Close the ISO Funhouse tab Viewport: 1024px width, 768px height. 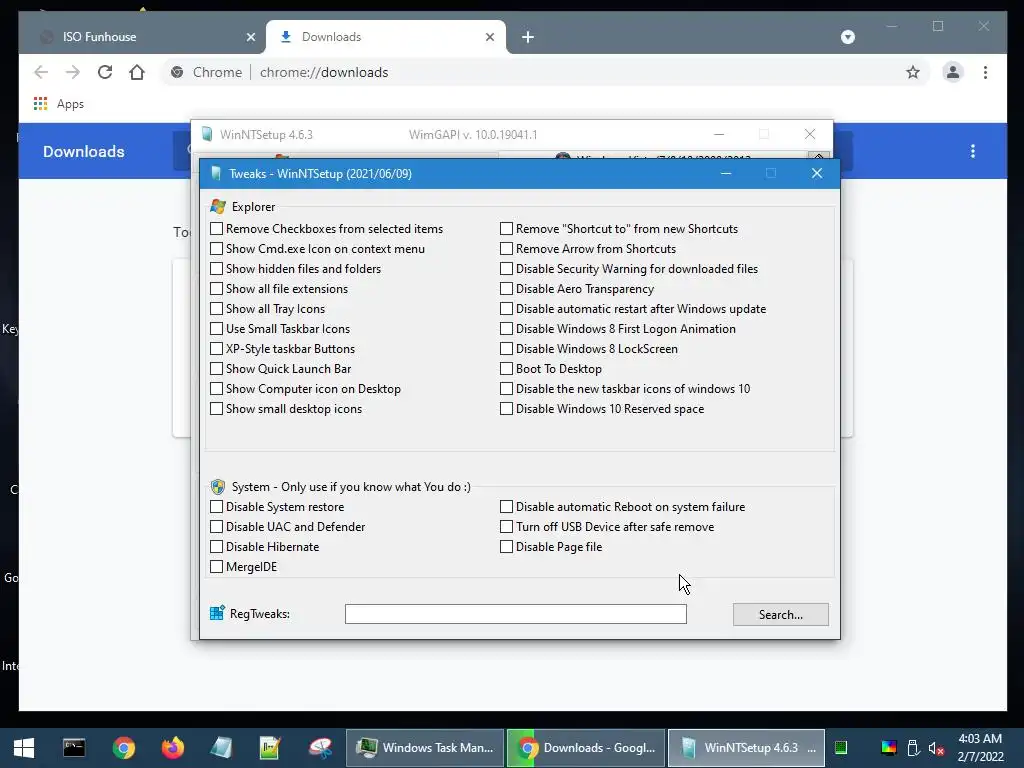251,37
